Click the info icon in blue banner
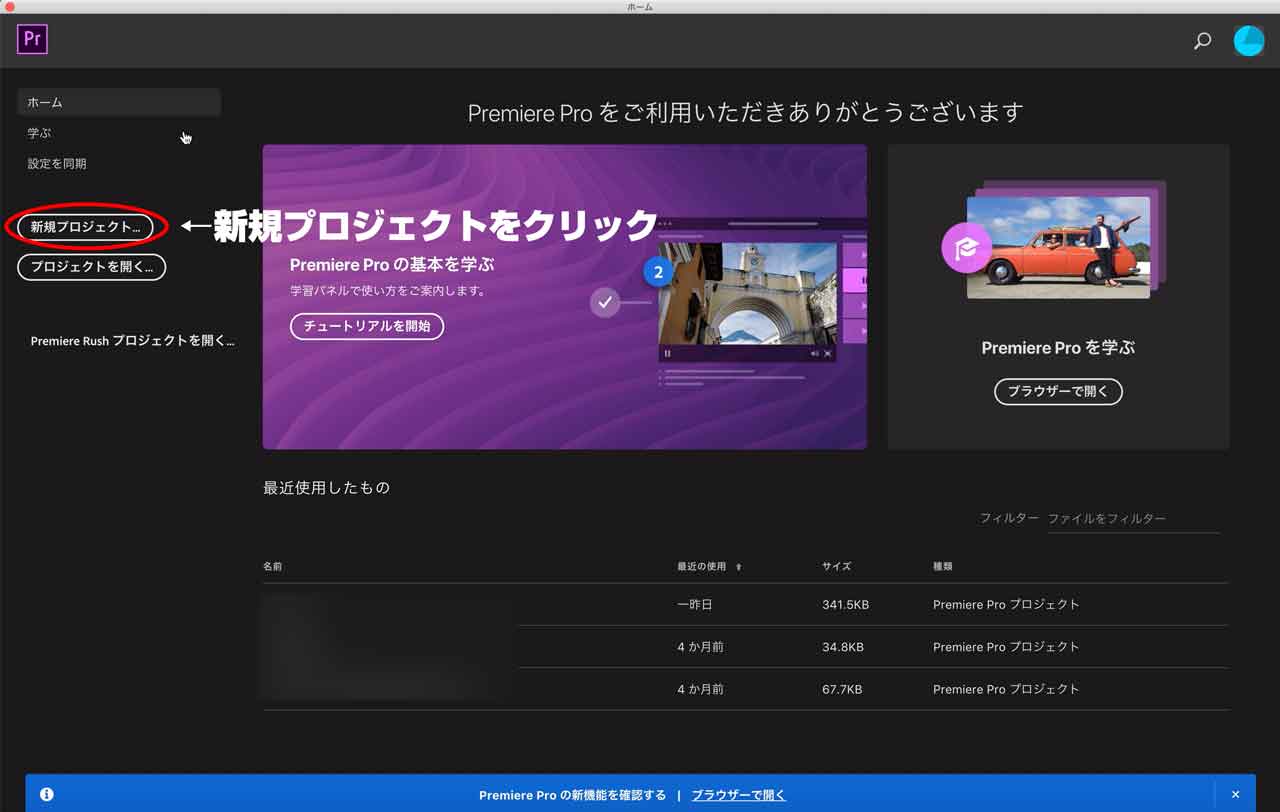 point(46,795)
